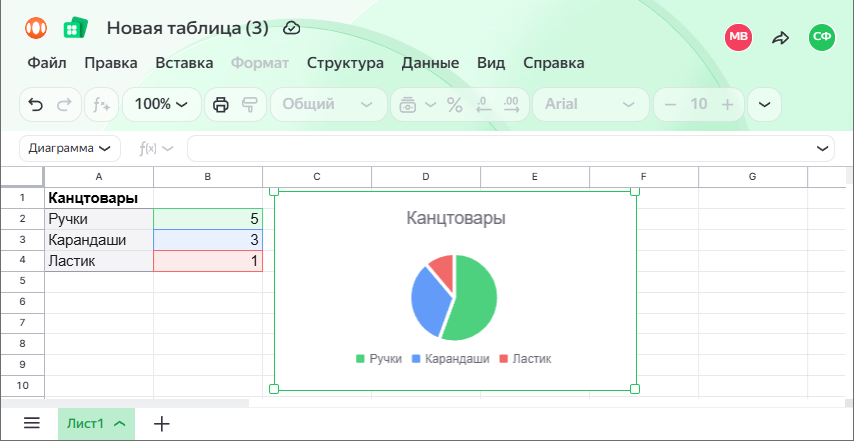Click the font size value 10
854x441 pixels.
699,104
